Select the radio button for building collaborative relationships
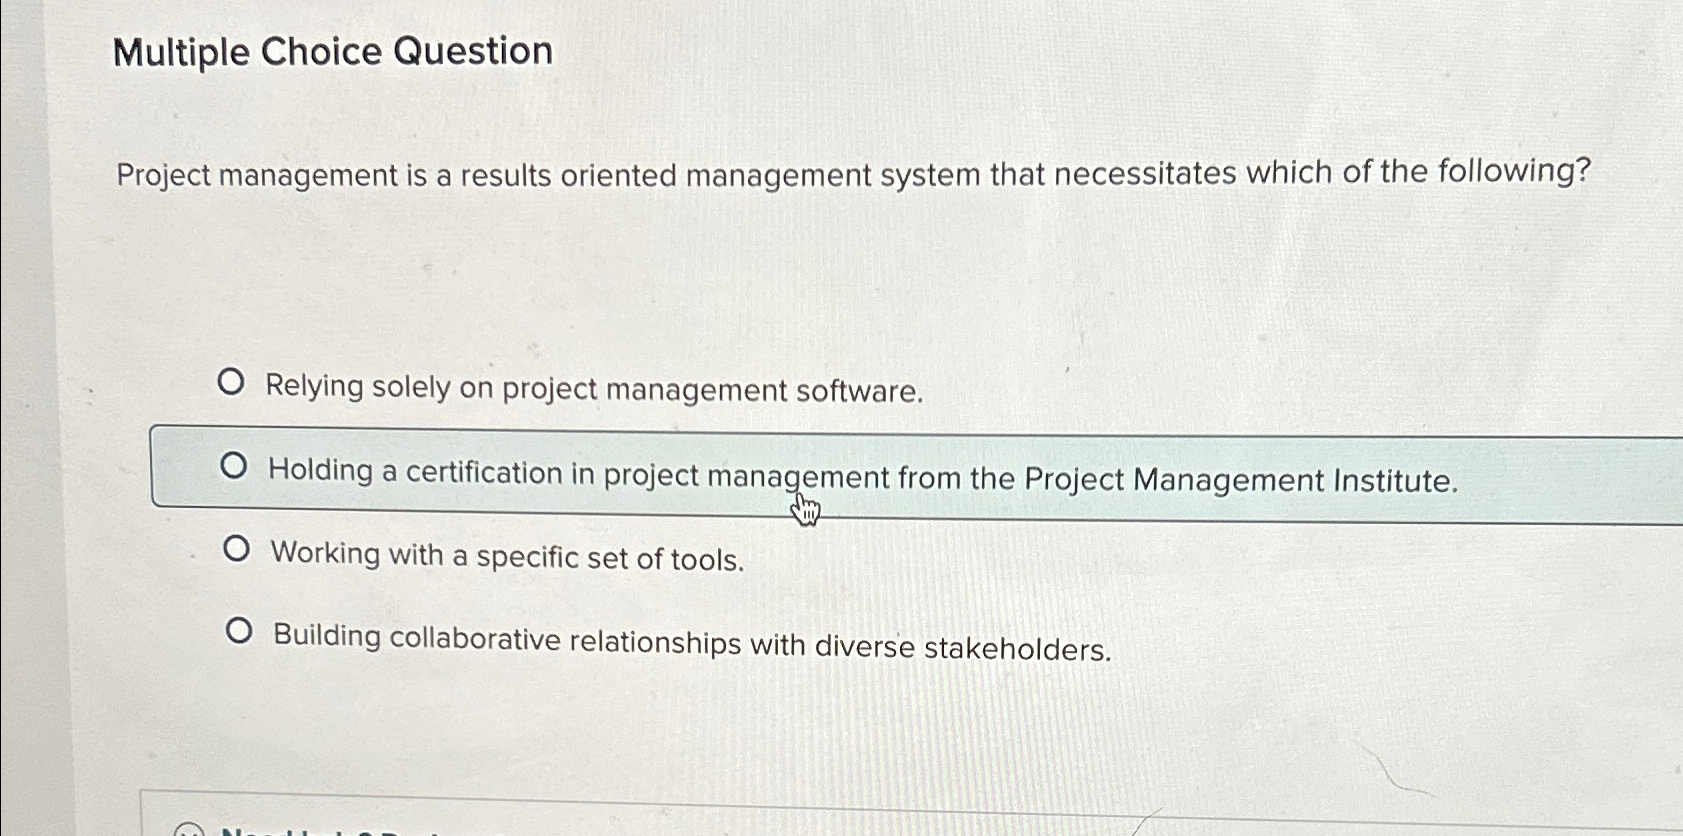 pyautogui.click(x=240, y=631)
